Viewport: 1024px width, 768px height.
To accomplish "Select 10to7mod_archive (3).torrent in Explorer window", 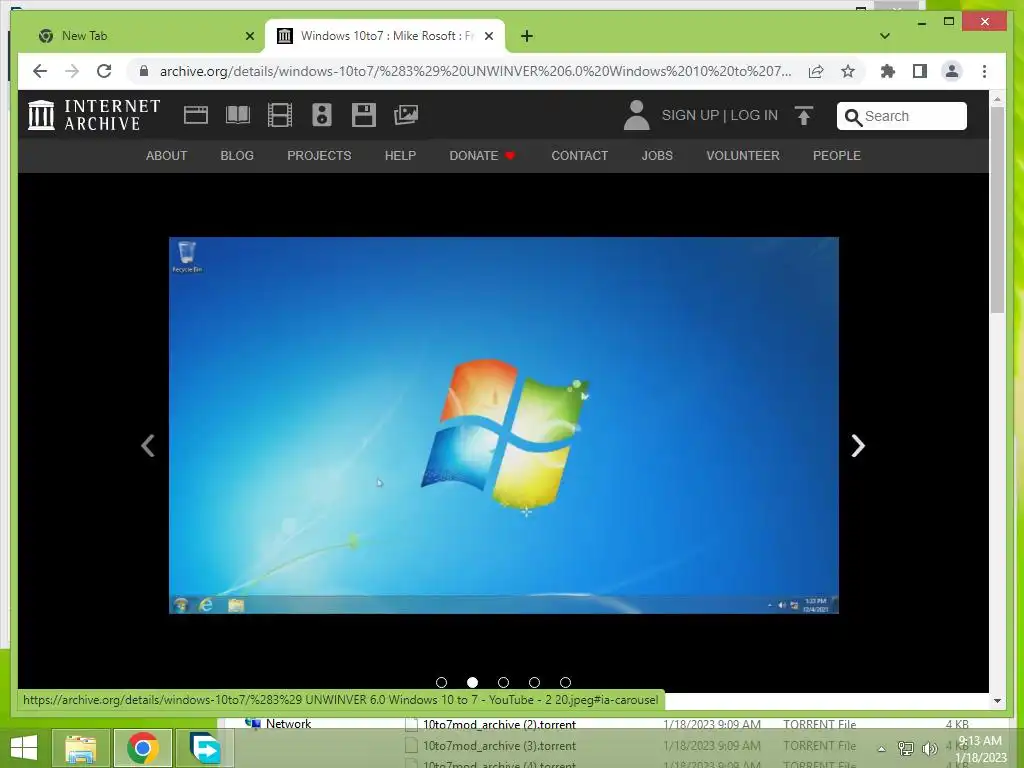I will click(499, 746).
